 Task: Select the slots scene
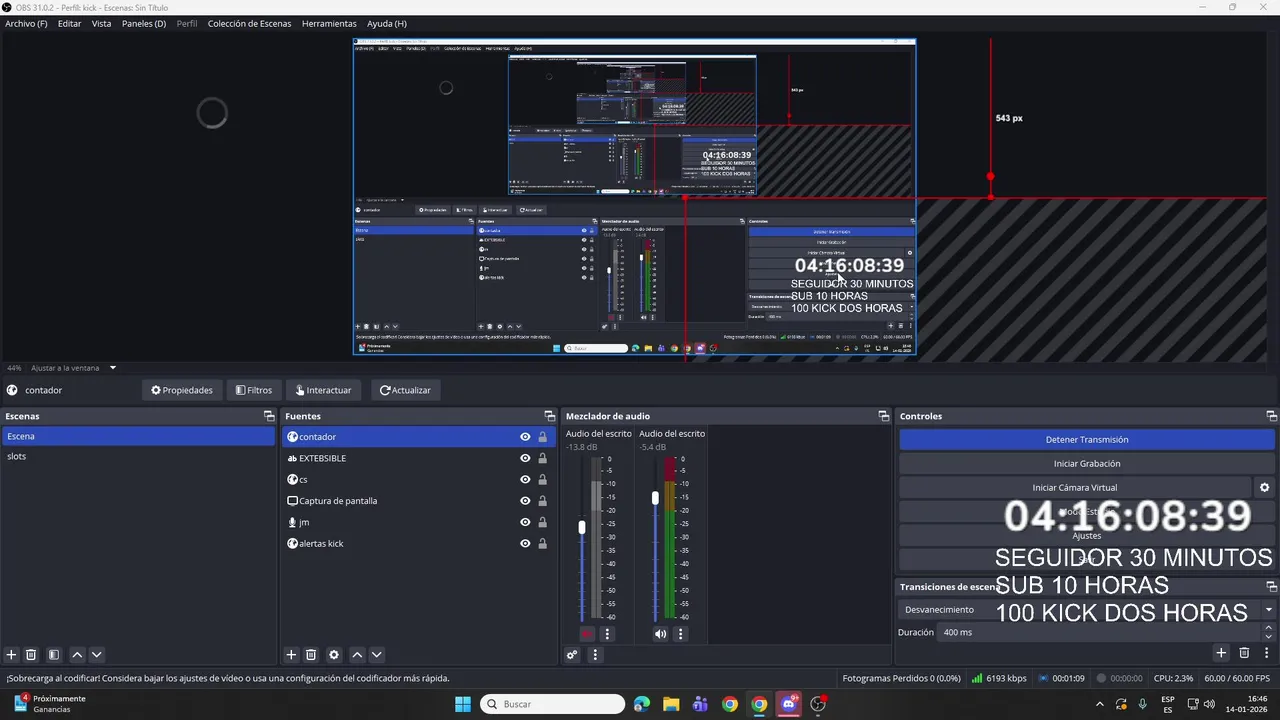coord(138,456)
